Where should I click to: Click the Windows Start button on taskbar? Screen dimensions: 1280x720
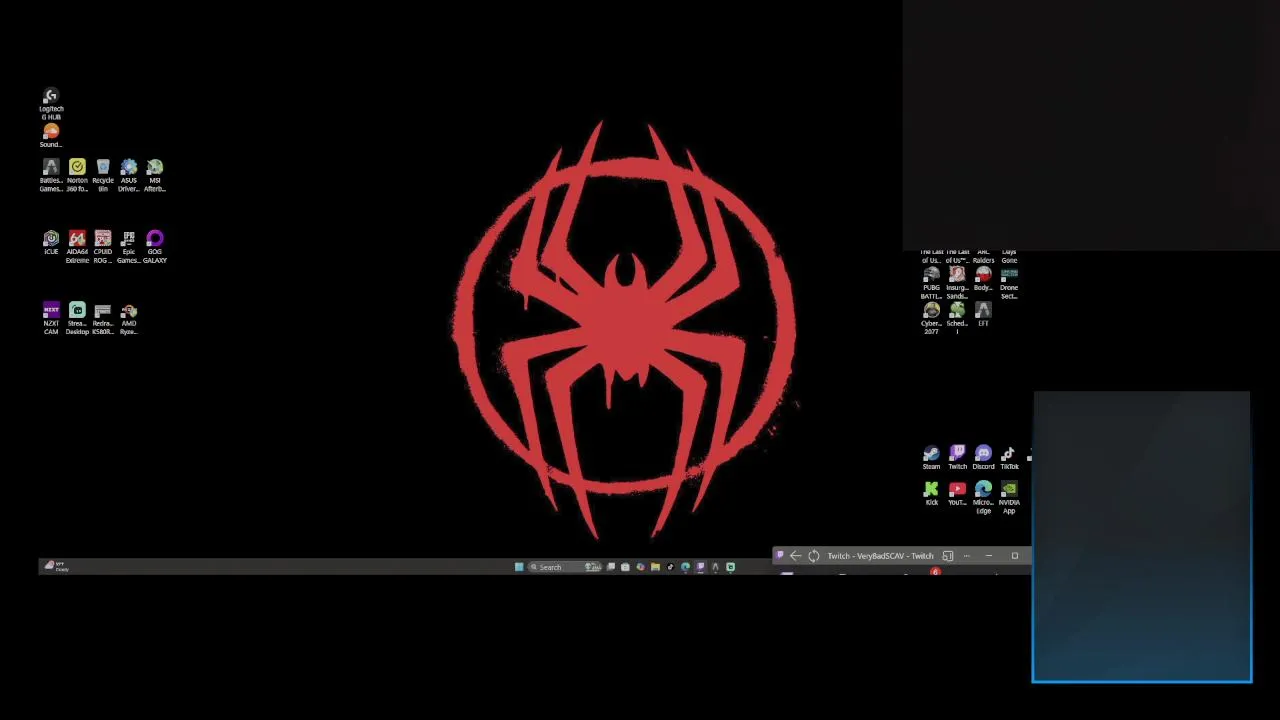tap(519, 567)
